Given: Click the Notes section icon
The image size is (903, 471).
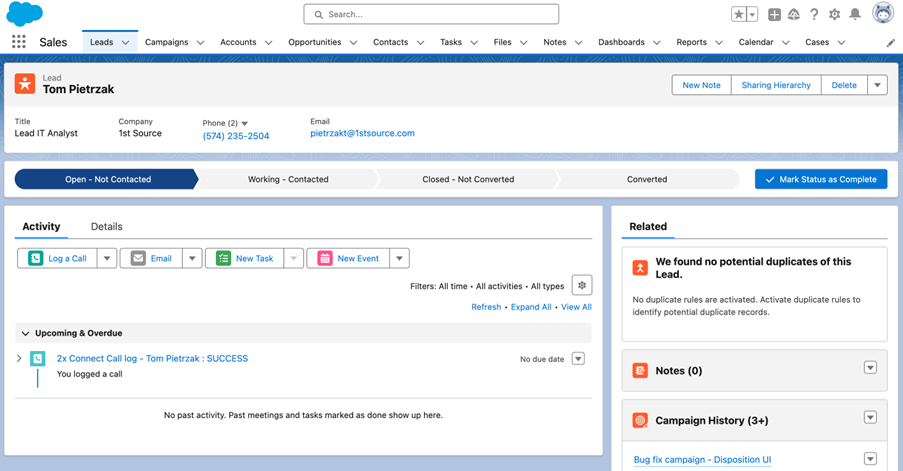Looking at the screenshot, I should point(640,370).
